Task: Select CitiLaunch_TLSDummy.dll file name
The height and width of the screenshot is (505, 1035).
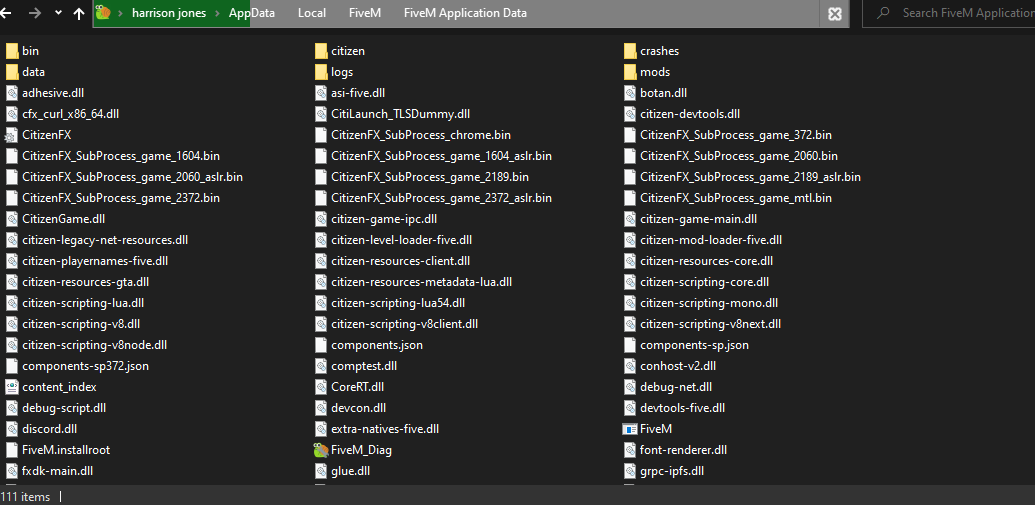Action: [x=401, y=114]
